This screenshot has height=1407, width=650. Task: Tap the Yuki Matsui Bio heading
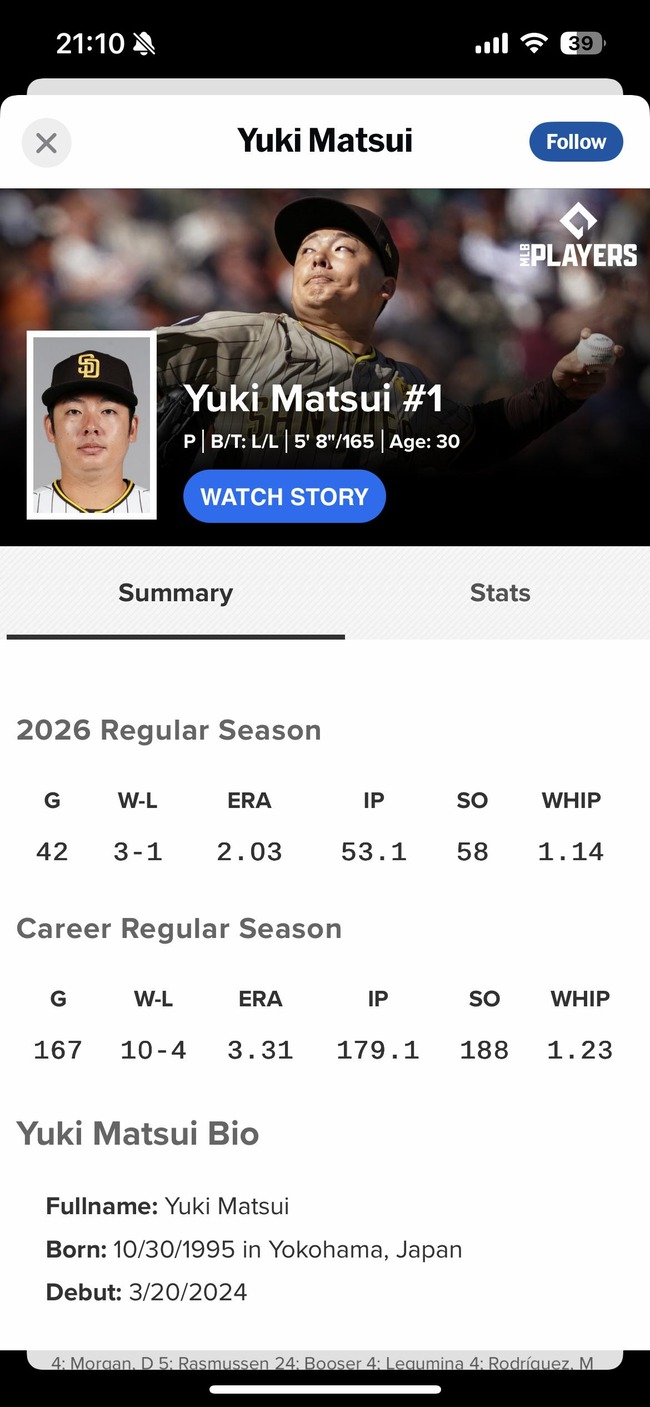[138, 1133]
